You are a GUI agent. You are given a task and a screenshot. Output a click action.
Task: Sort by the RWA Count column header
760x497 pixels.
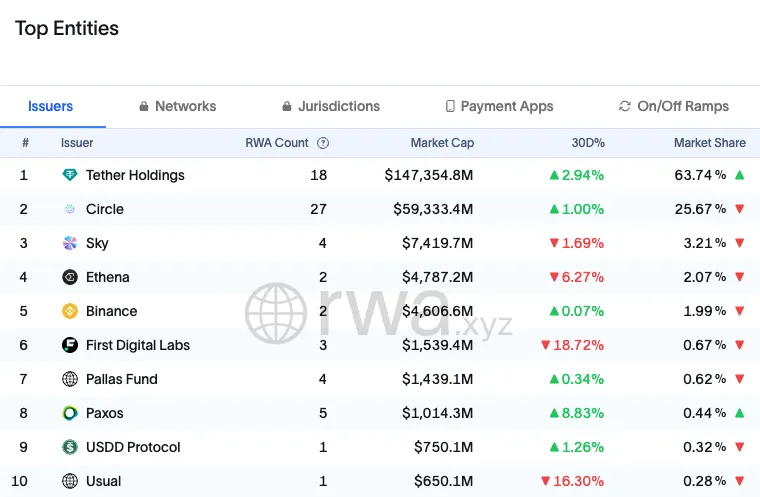(277, 143)
